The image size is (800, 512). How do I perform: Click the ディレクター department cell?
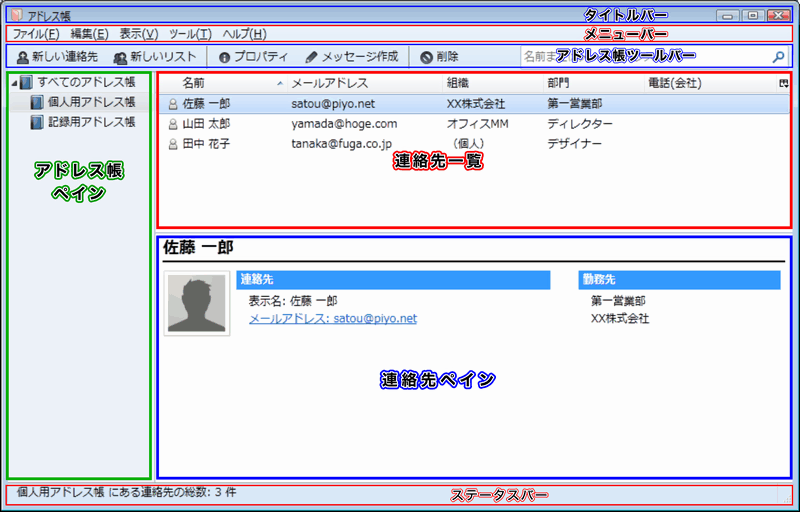pos(580,124)
